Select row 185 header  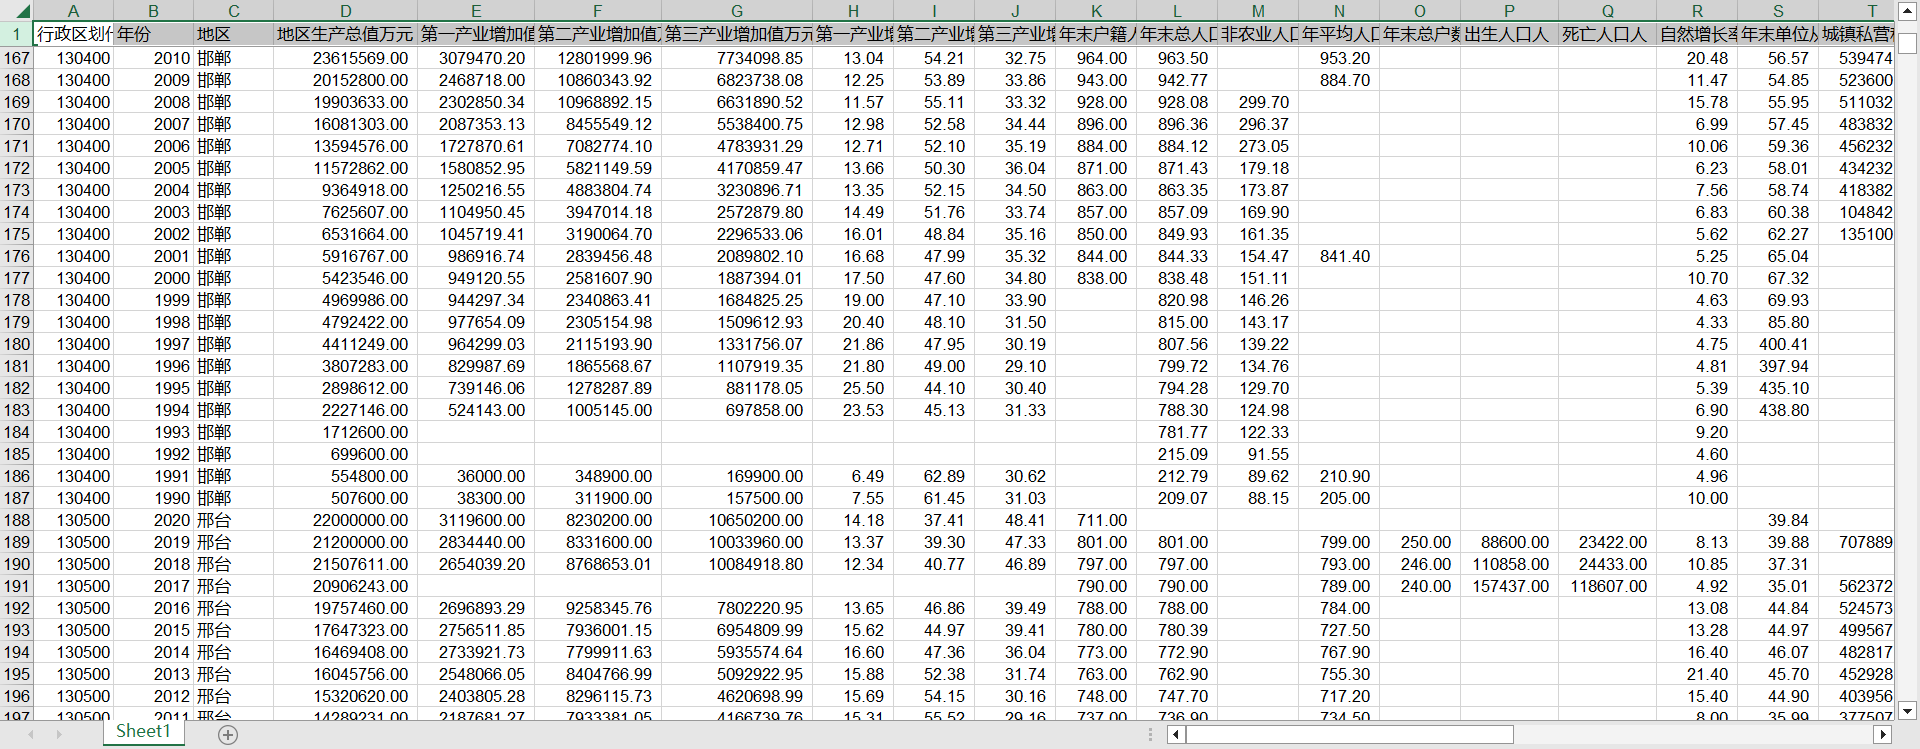pos(17,454)
